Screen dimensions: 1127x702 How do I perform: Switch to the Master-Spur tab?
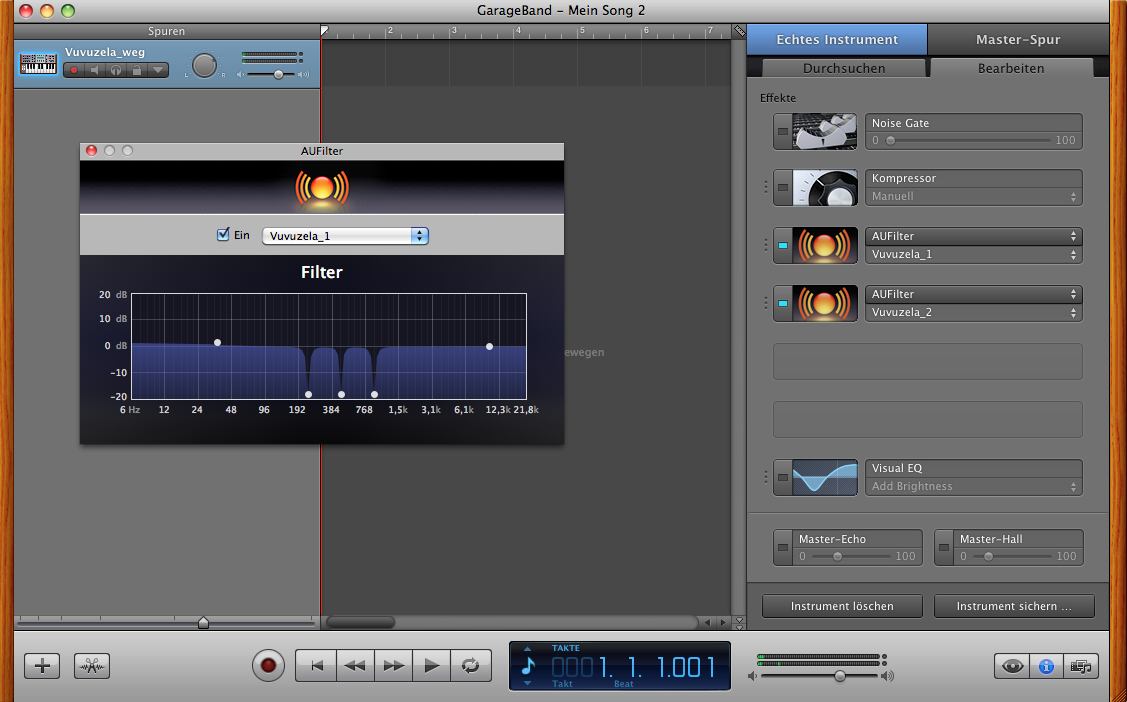1018,40
